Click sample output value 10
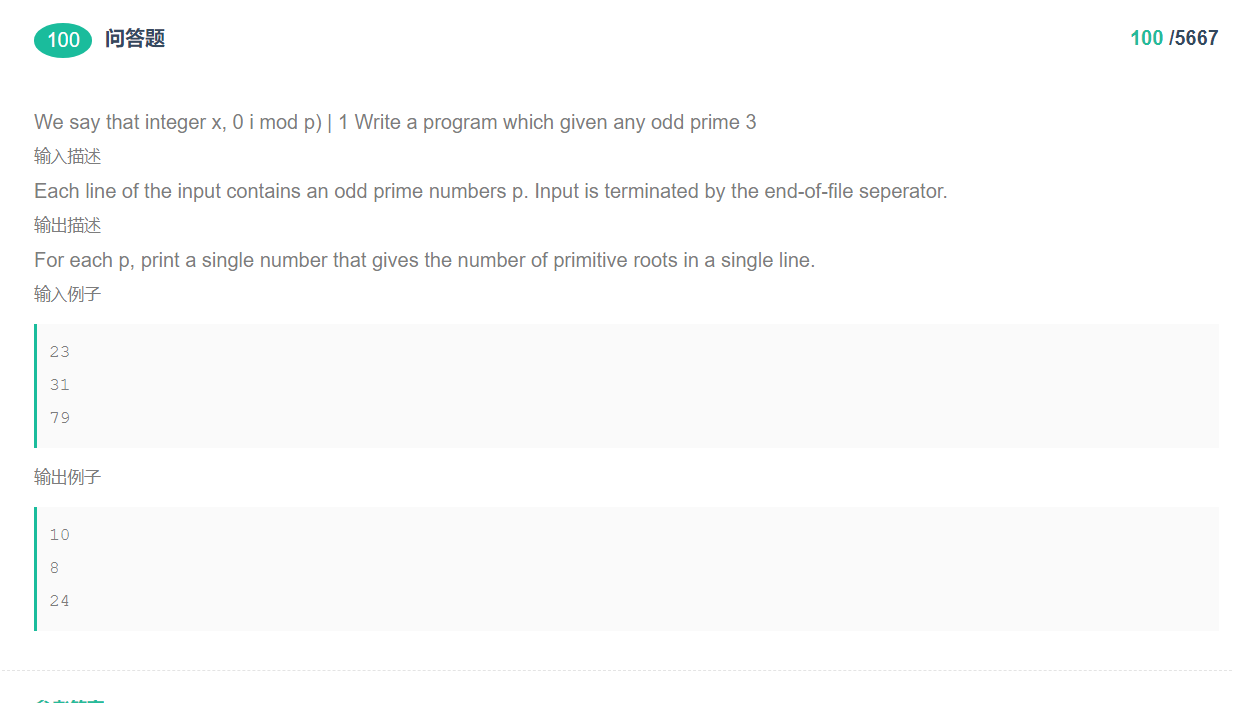 point(60,535)
